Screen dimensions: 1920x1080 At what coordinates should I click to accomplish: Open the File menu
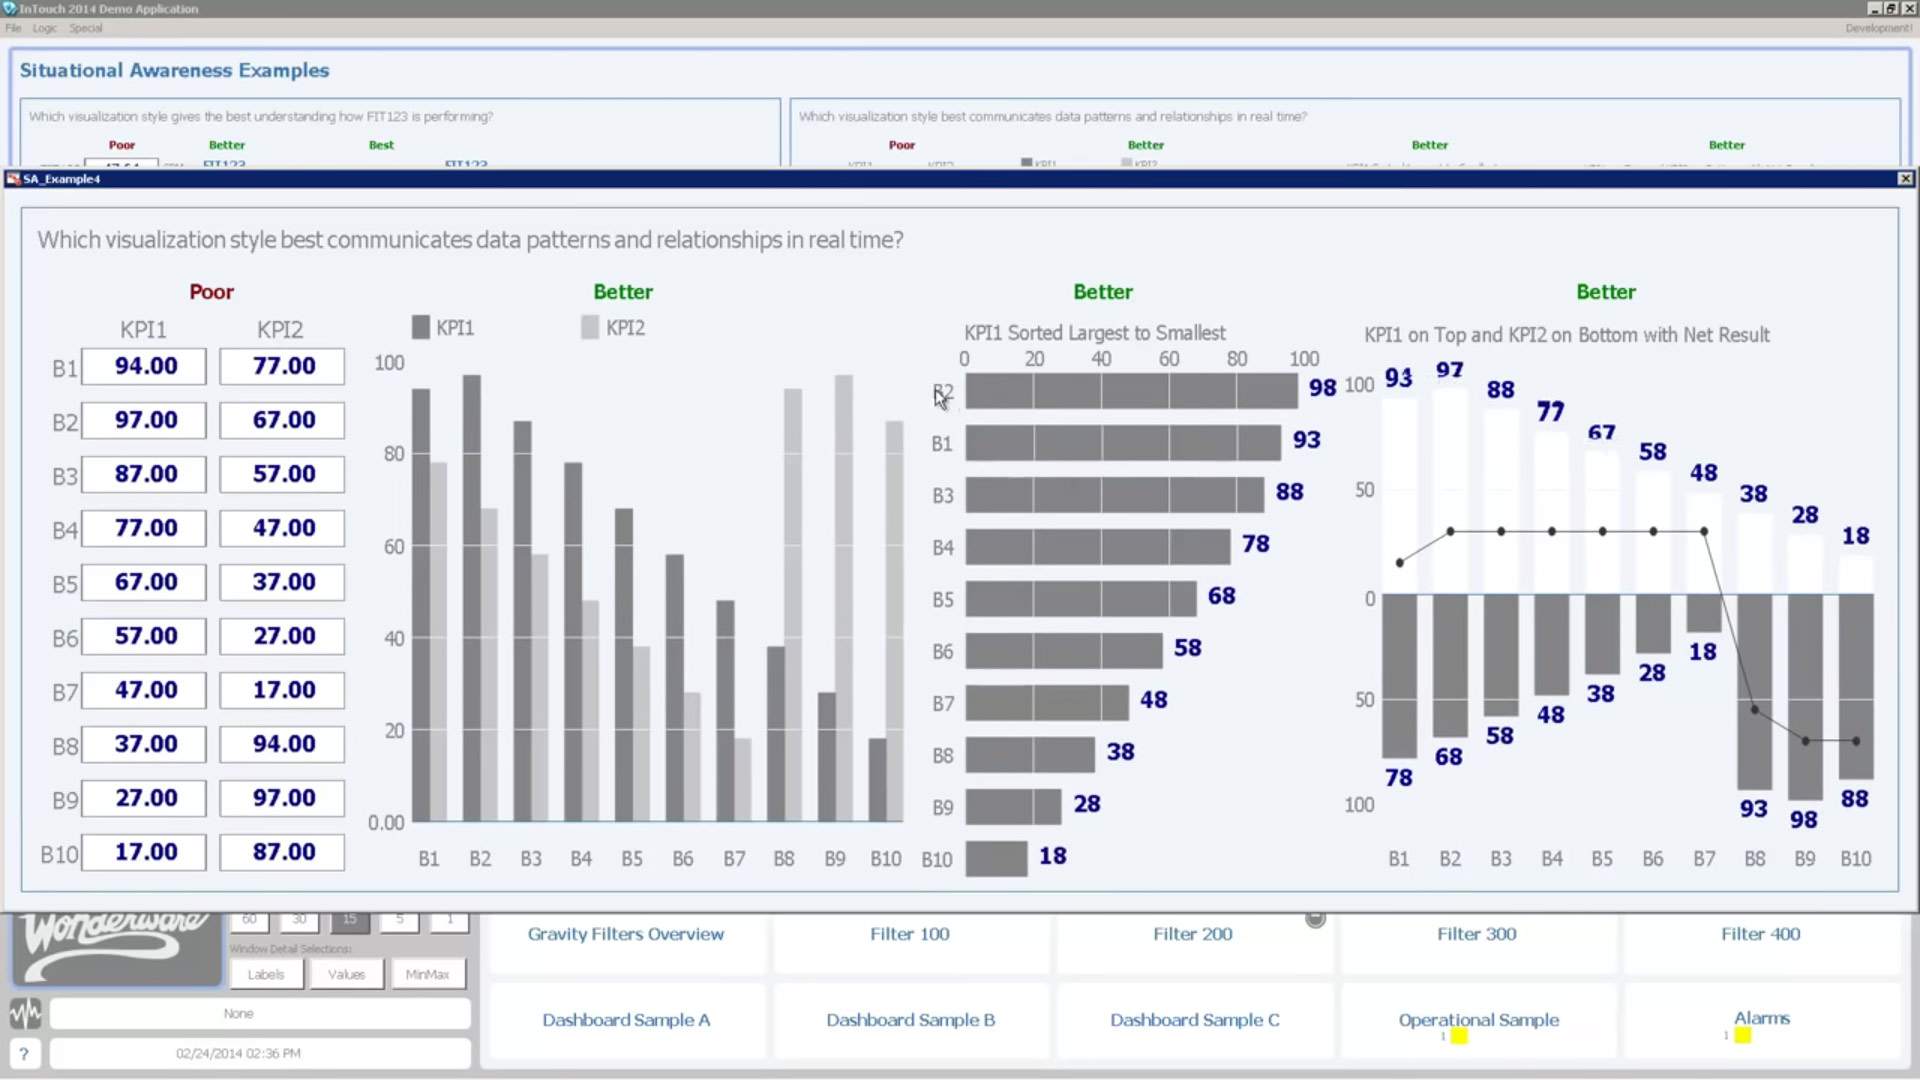13,28
